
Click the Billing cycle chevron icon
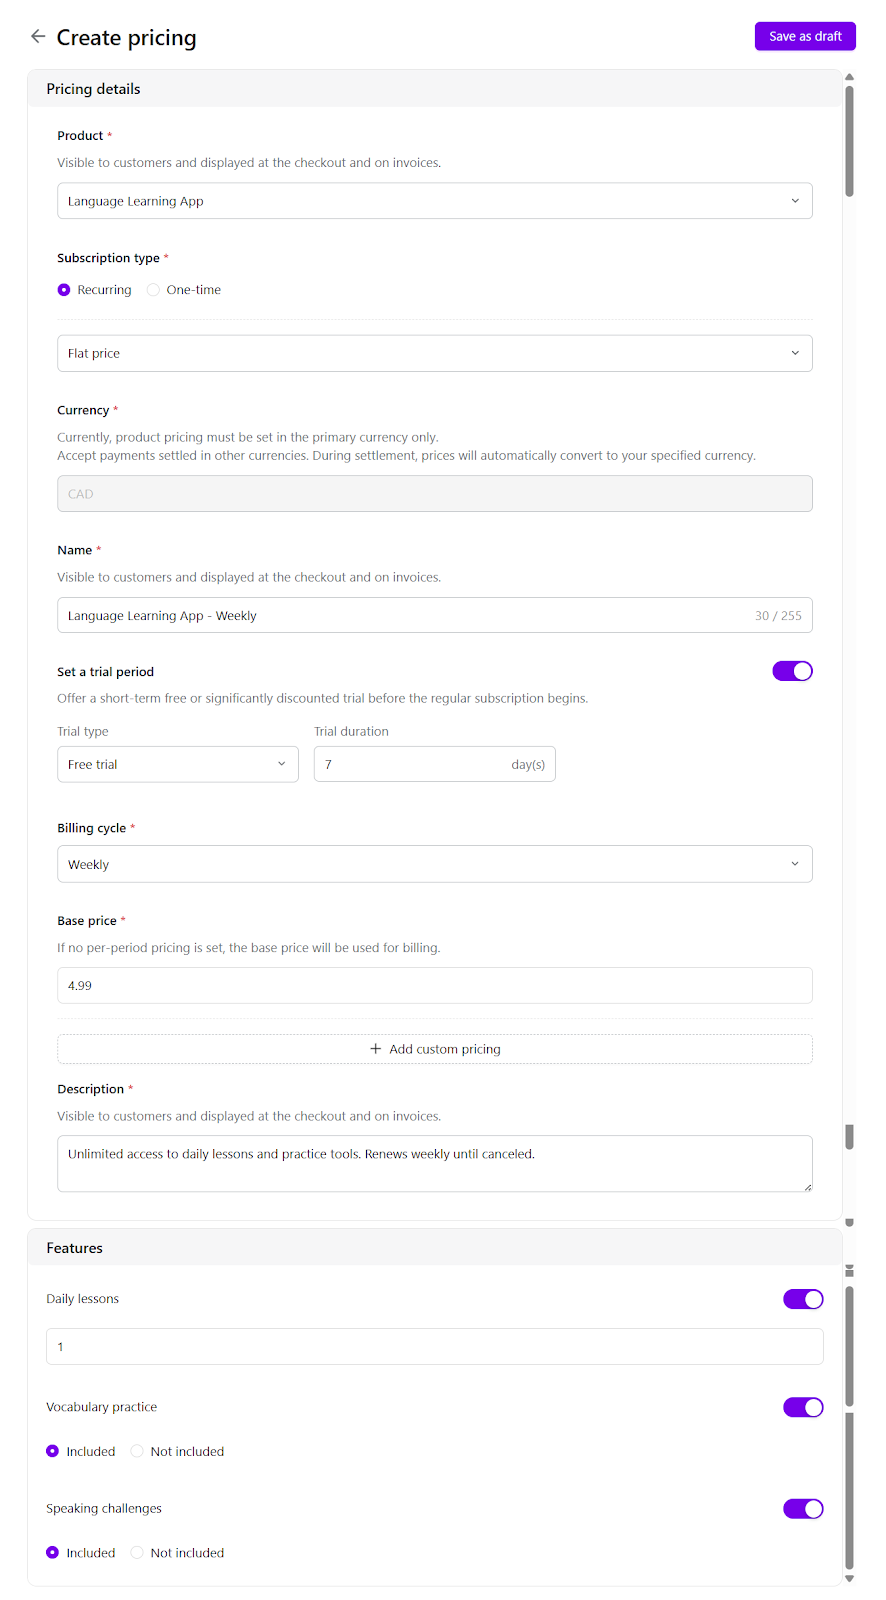click(x=795, y=864)
